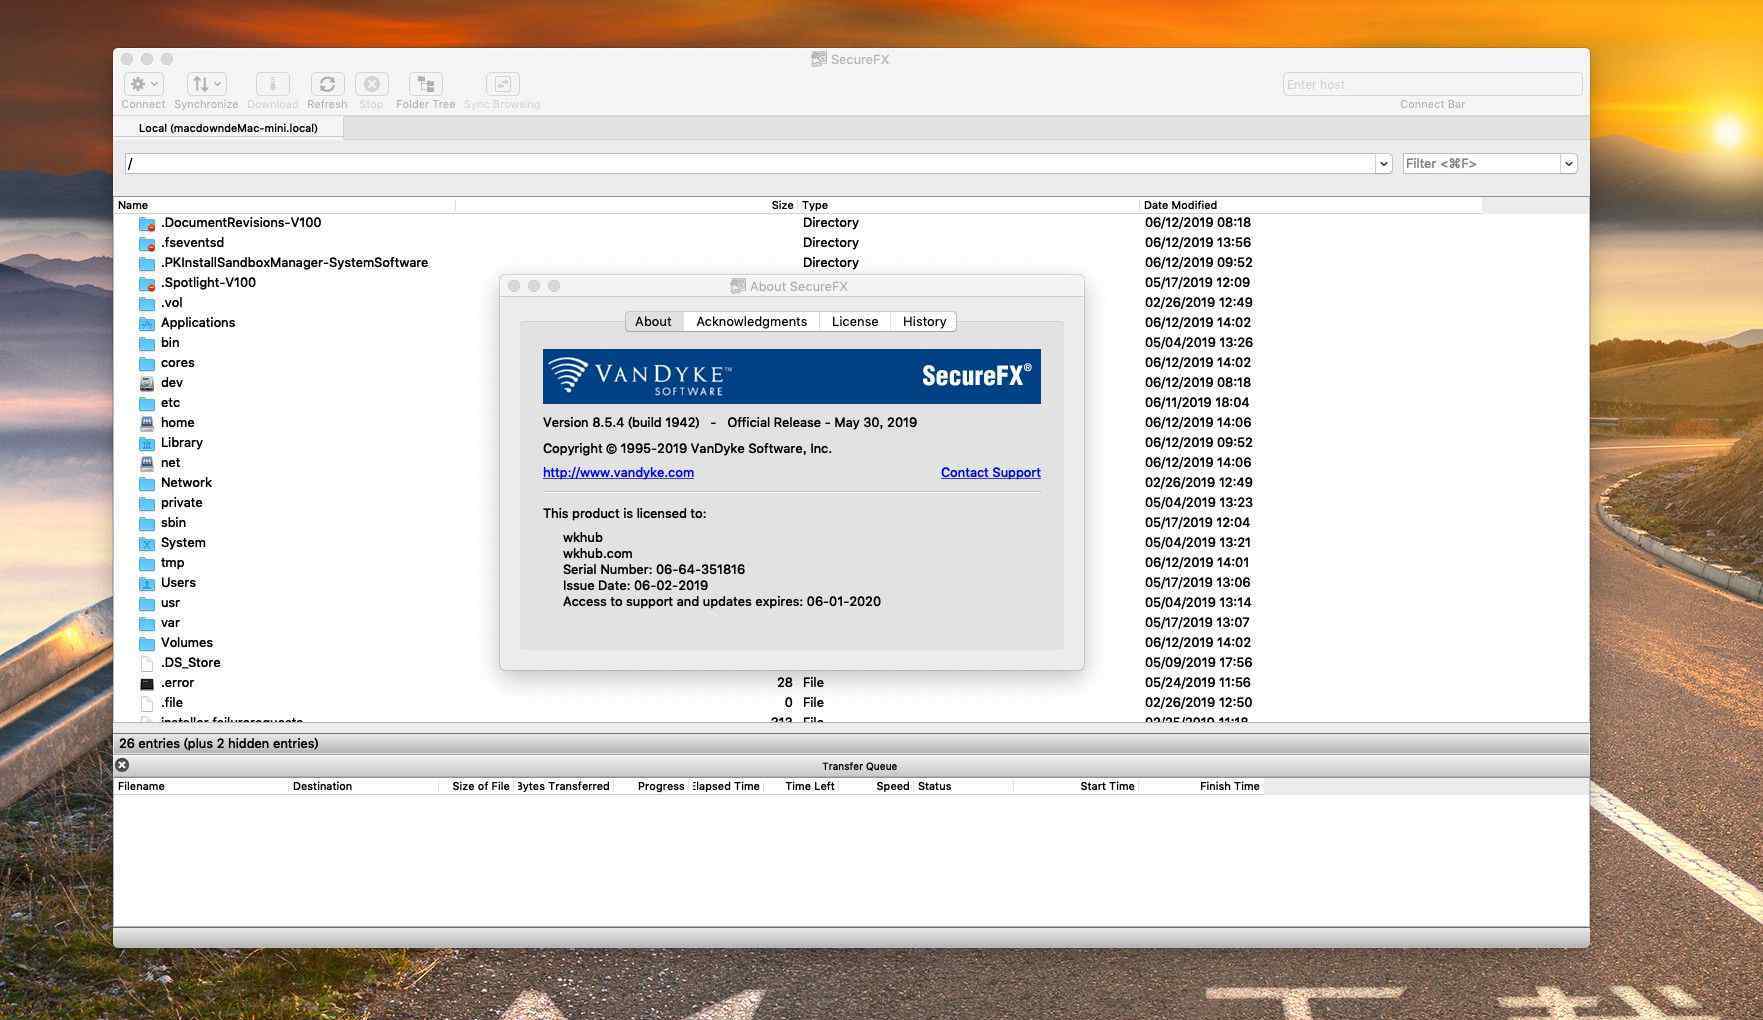Image resolution: width=1763 pixels, height=1020 pixels.
Task: Open the Filter dropdown arrow
Action: point(1569,164)
